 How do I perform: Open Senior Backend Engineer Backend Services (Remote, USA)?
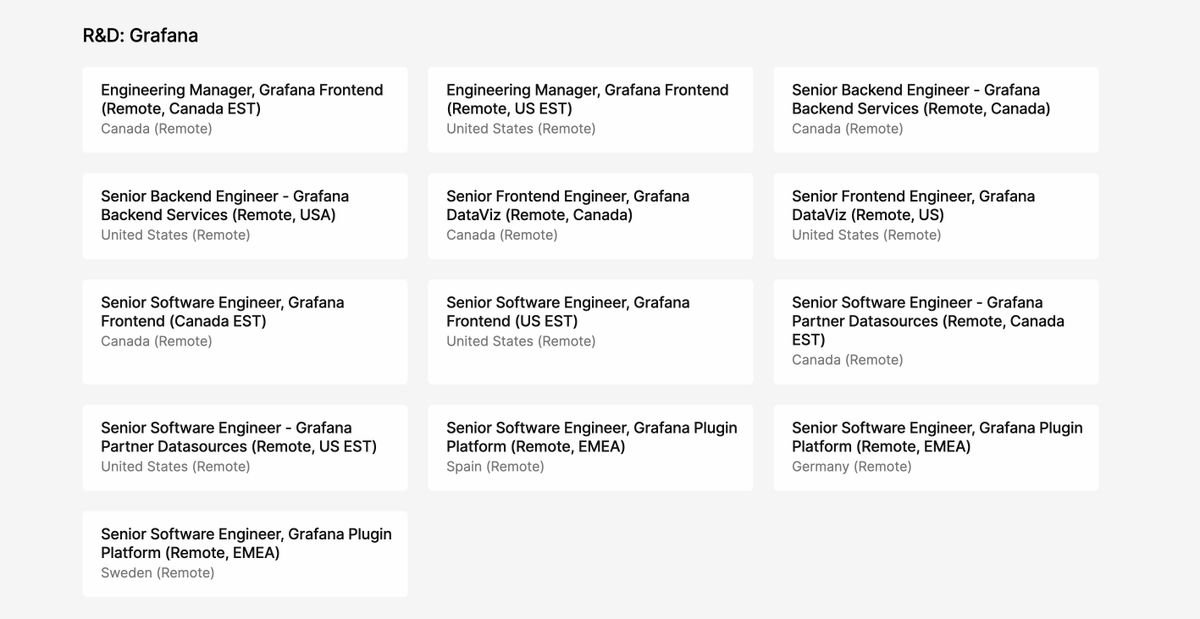(245, 216)
